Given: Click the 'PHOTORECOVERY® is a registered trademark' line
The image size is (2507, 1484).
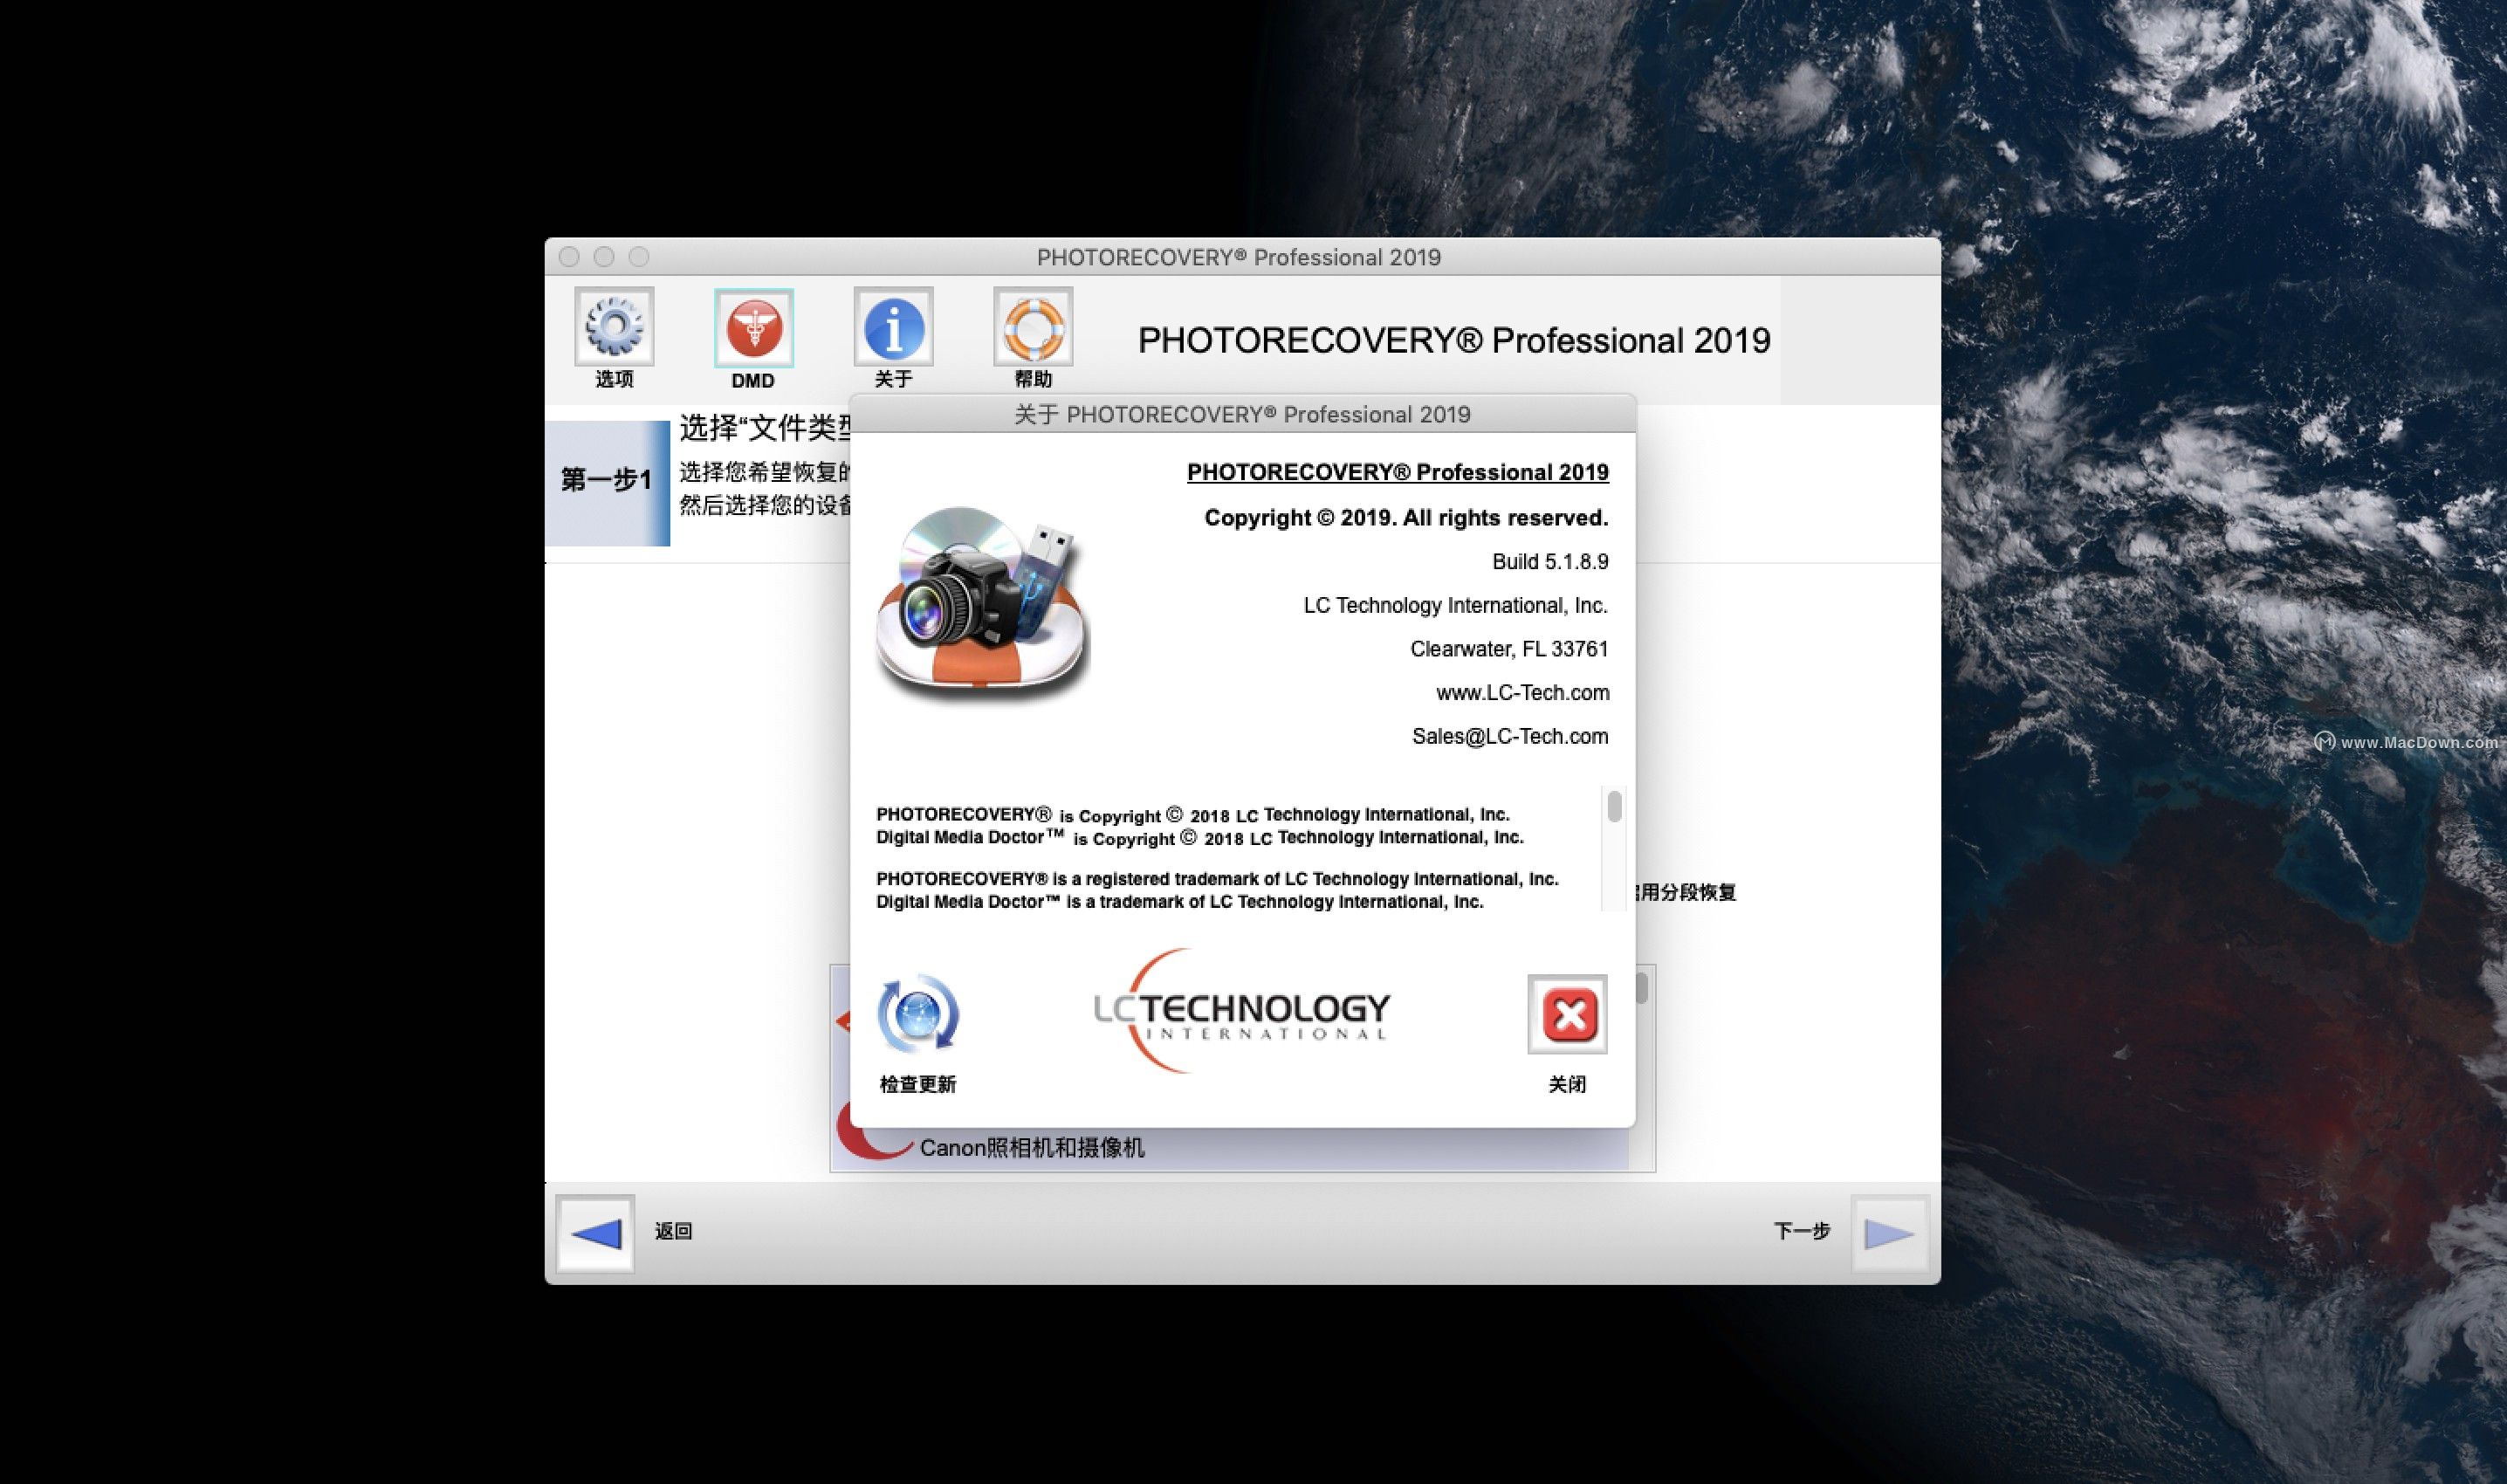Looking at the screenshot, I should point(1217,879).
